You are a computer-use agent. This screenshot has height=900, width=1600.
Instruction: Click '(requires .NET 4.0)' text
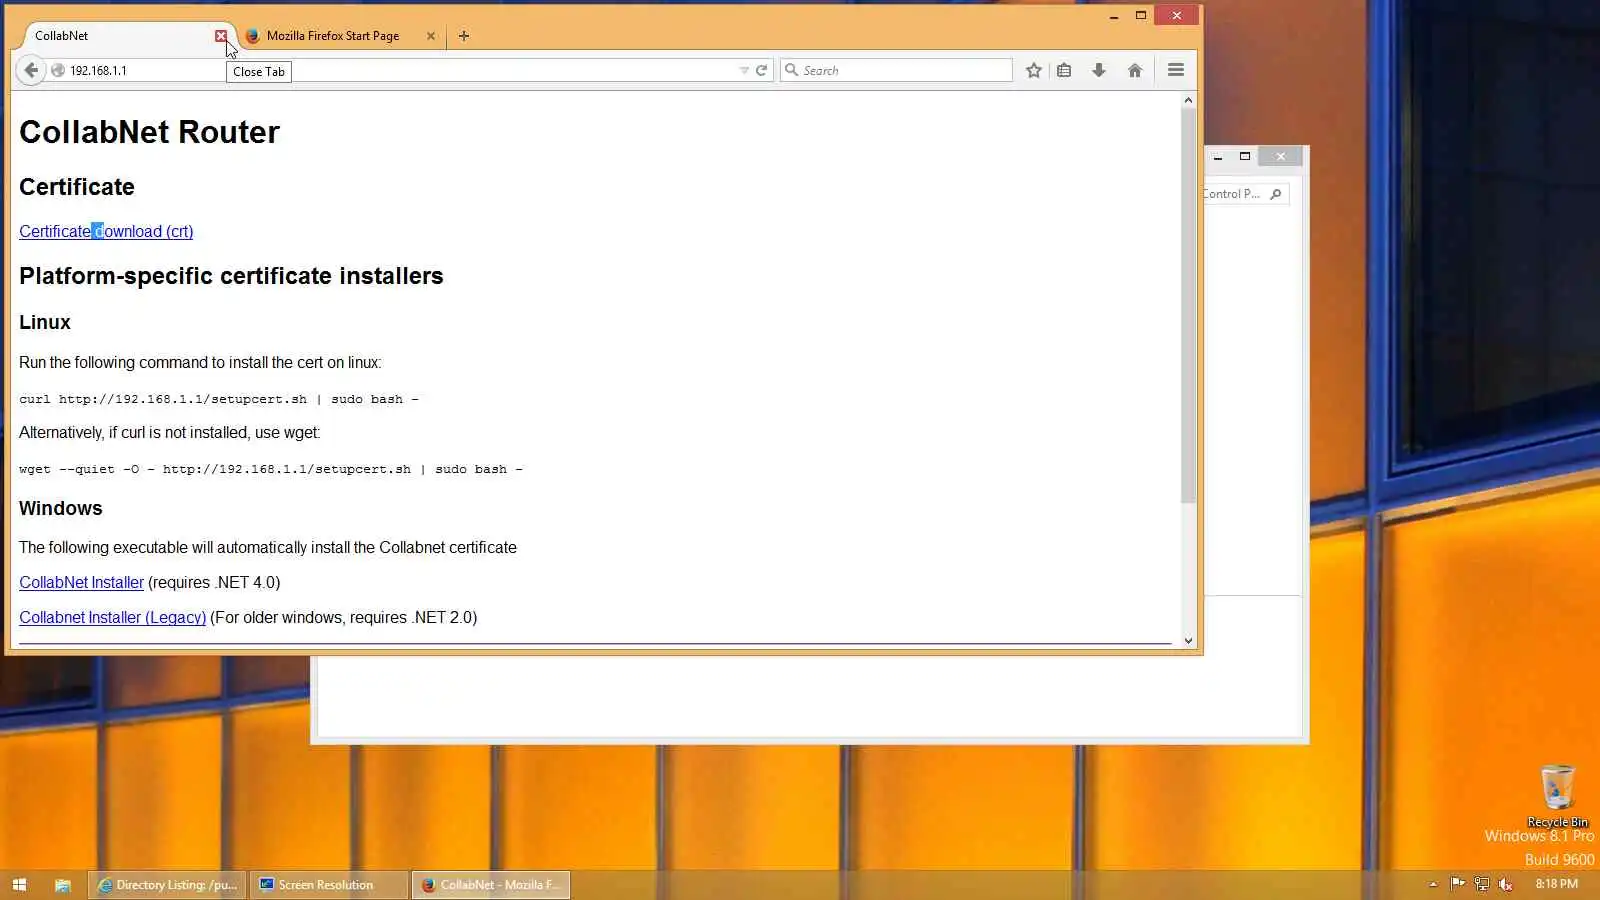[x=214, y=582]
